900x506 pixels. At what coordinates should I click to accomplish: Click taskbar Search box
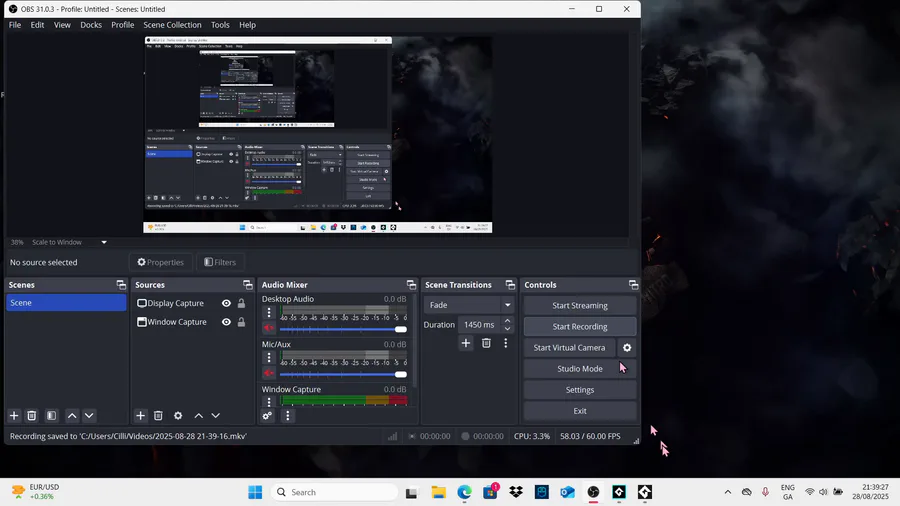click(x=335, y=492)
